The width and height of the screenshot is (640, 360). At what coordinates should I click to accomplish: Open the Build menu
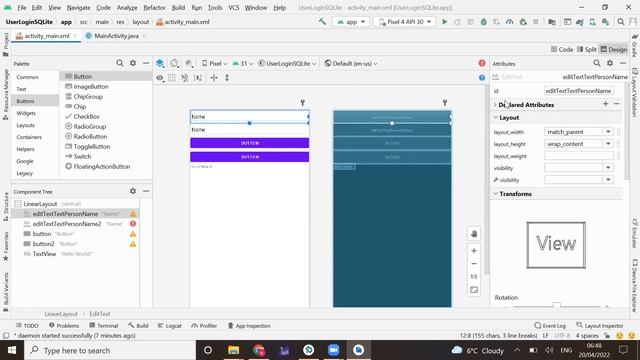[x=178, y=7]
